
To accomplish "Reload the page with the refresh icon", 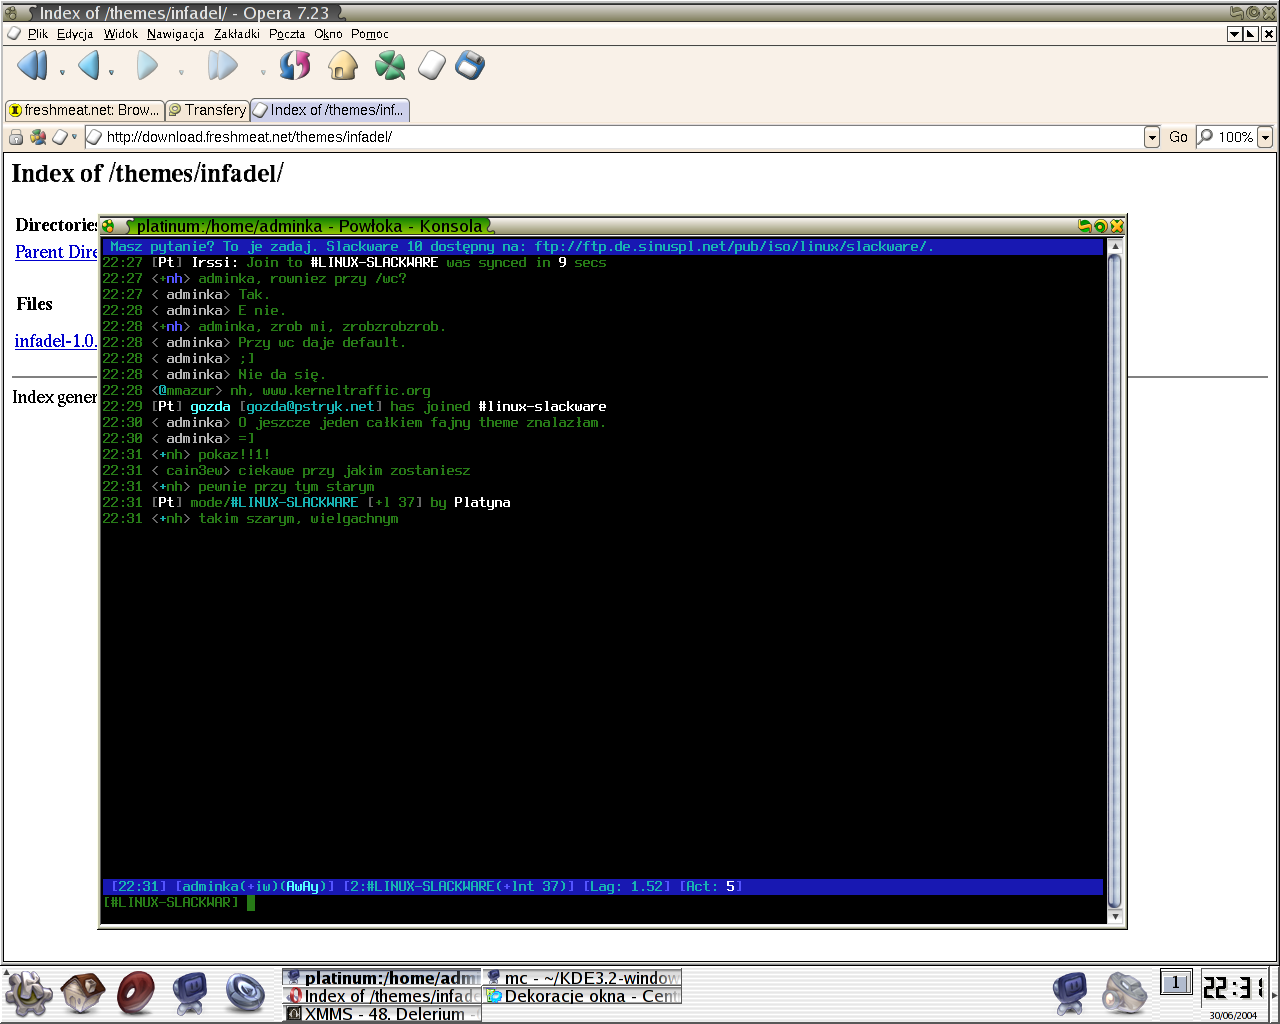I will (x=295, y=66).
